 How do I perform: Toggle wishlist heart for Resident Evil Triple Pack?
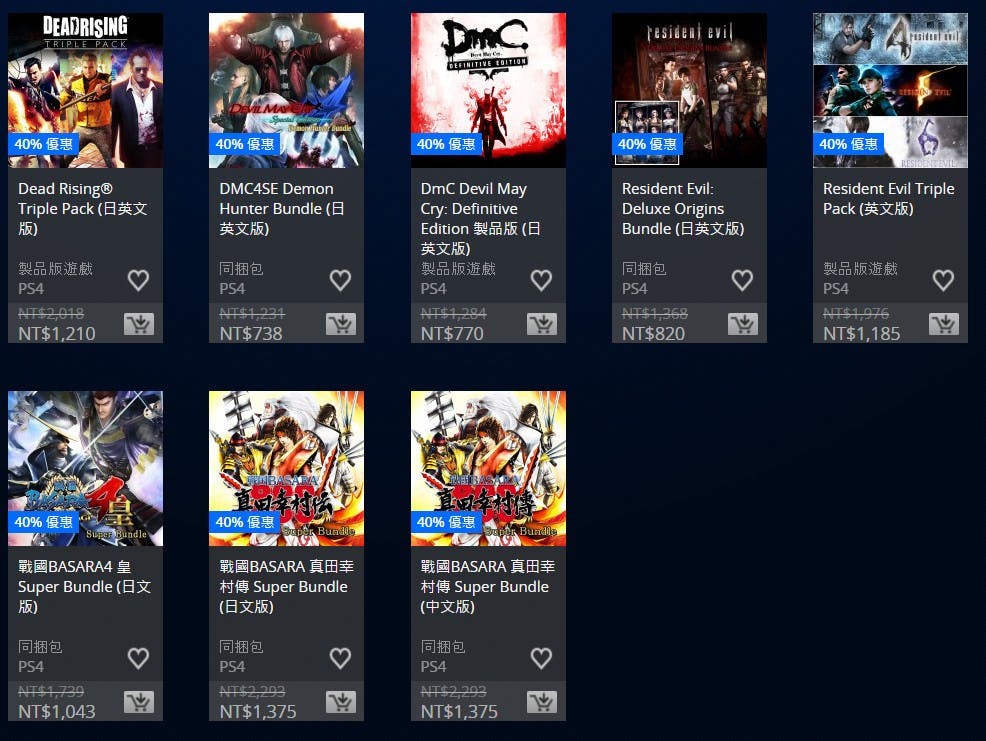pos(943,280)
